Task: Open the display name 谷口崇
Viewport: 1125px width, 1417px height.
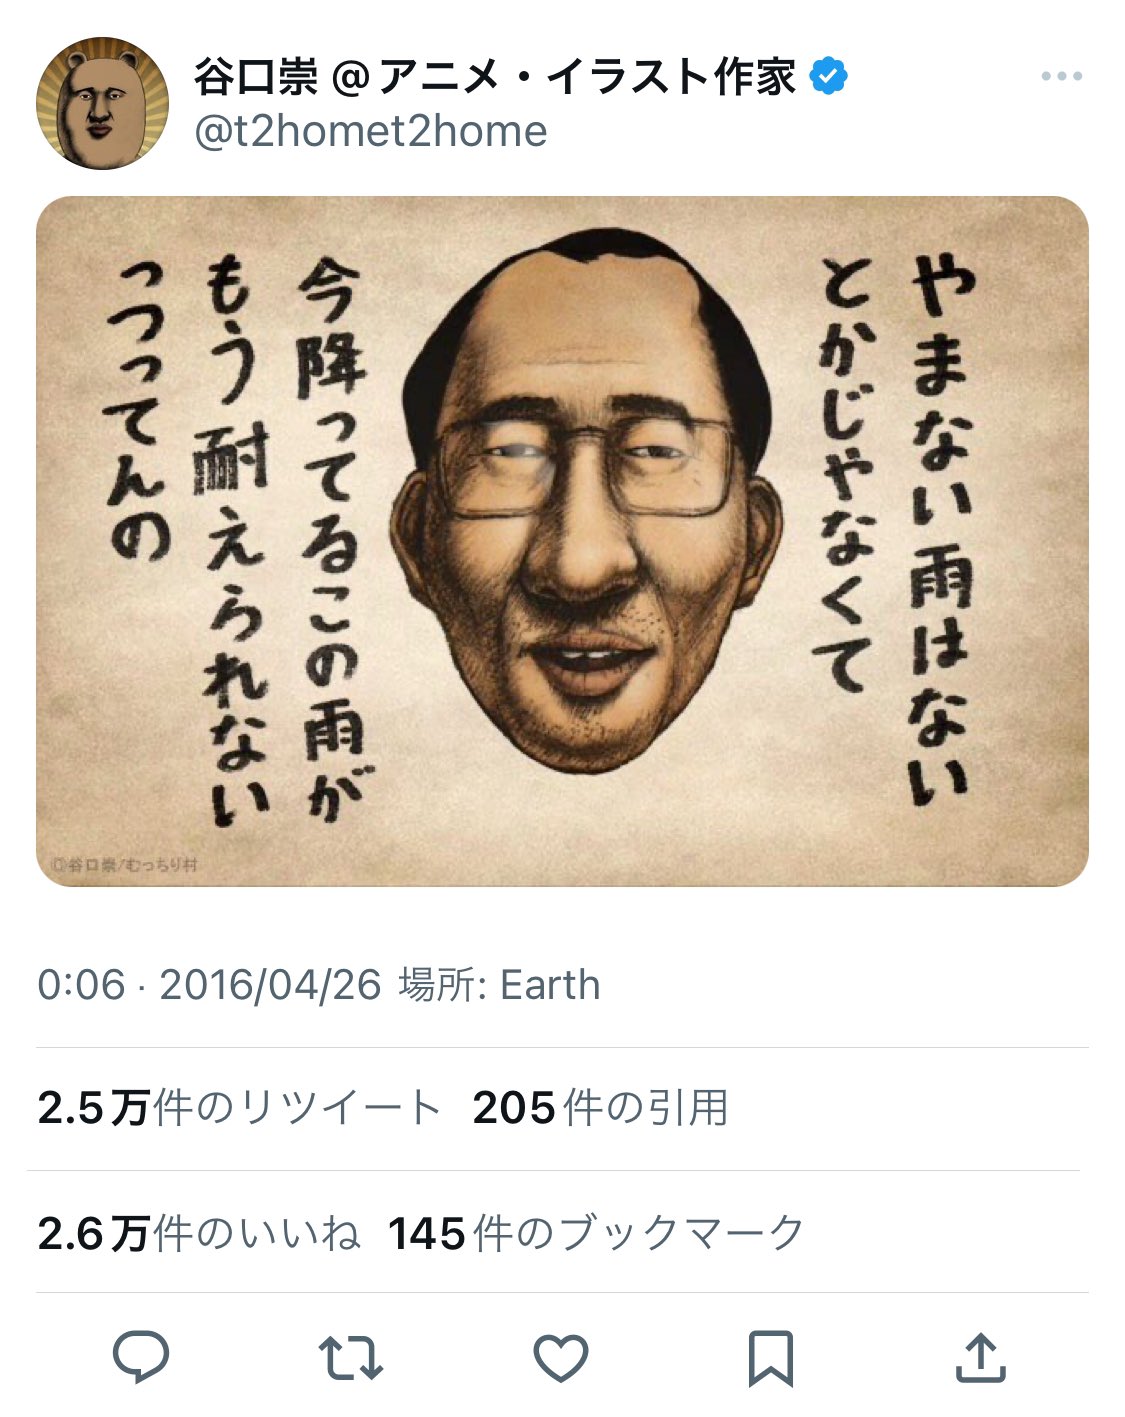Action: (255, 76)
